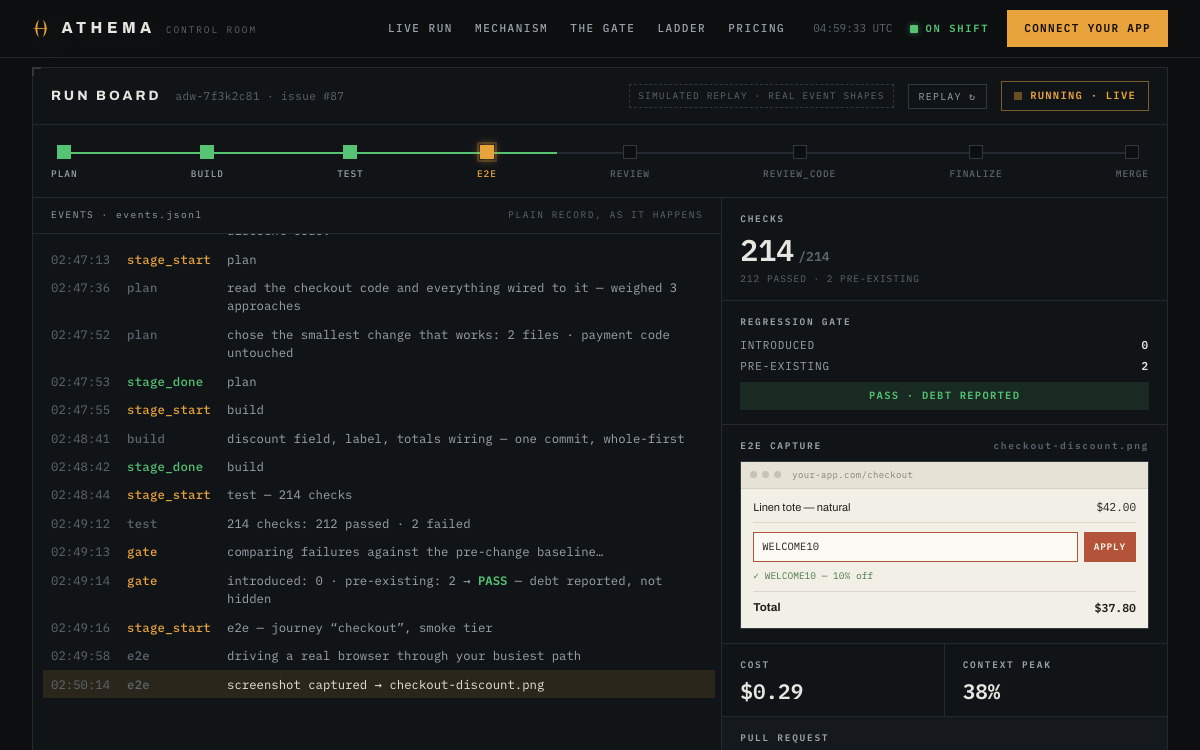
Task: Click the 02:49:16 e2e stage_start event
Action: [379, 628]
